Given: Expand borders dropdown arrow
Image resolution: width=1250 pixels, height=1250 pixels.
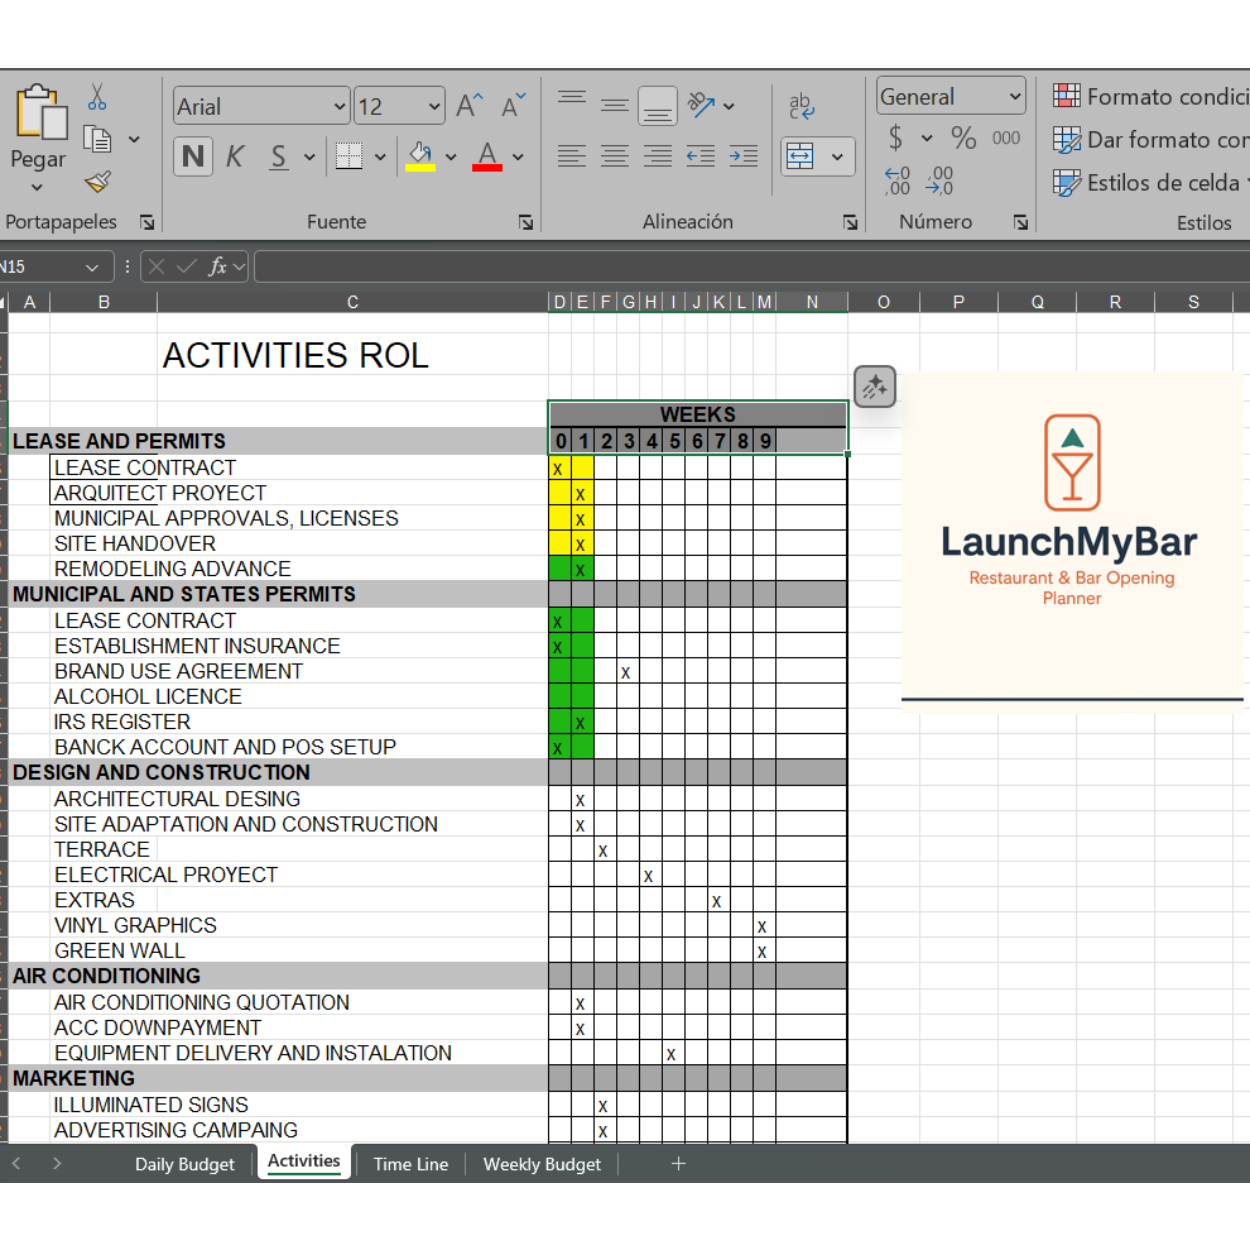Looking at the screenshot, I should coord(380,157).
